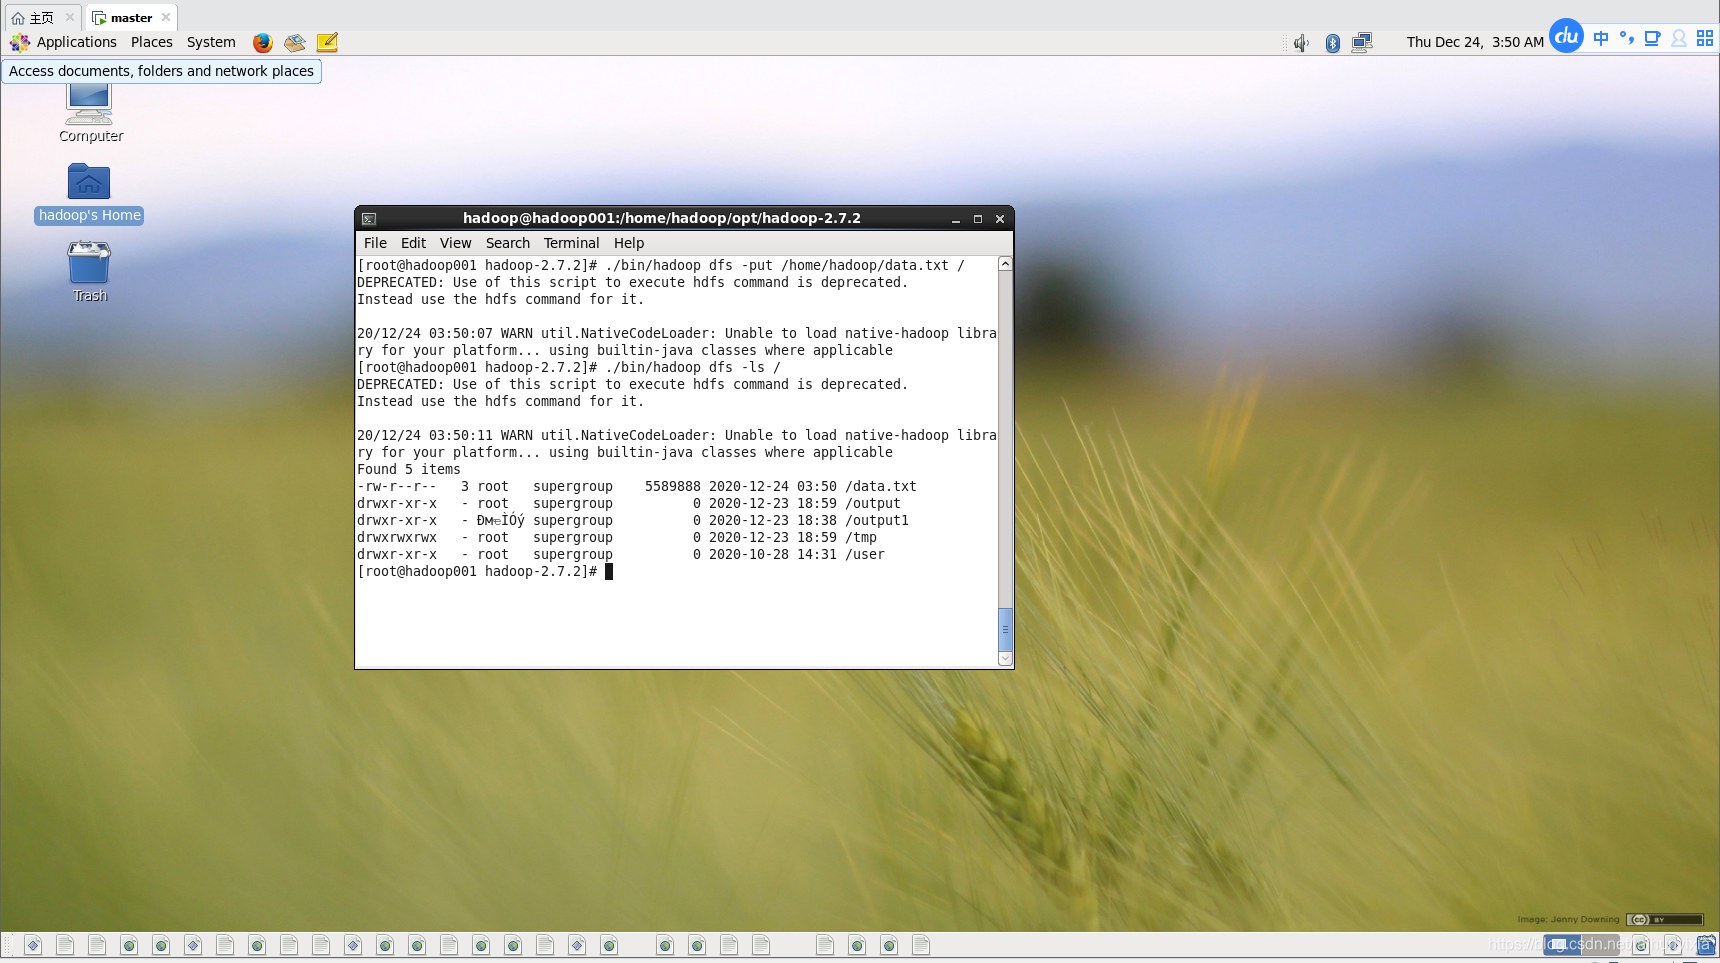Open the terminal Edit menu
1720x963 pixels.
413,243
